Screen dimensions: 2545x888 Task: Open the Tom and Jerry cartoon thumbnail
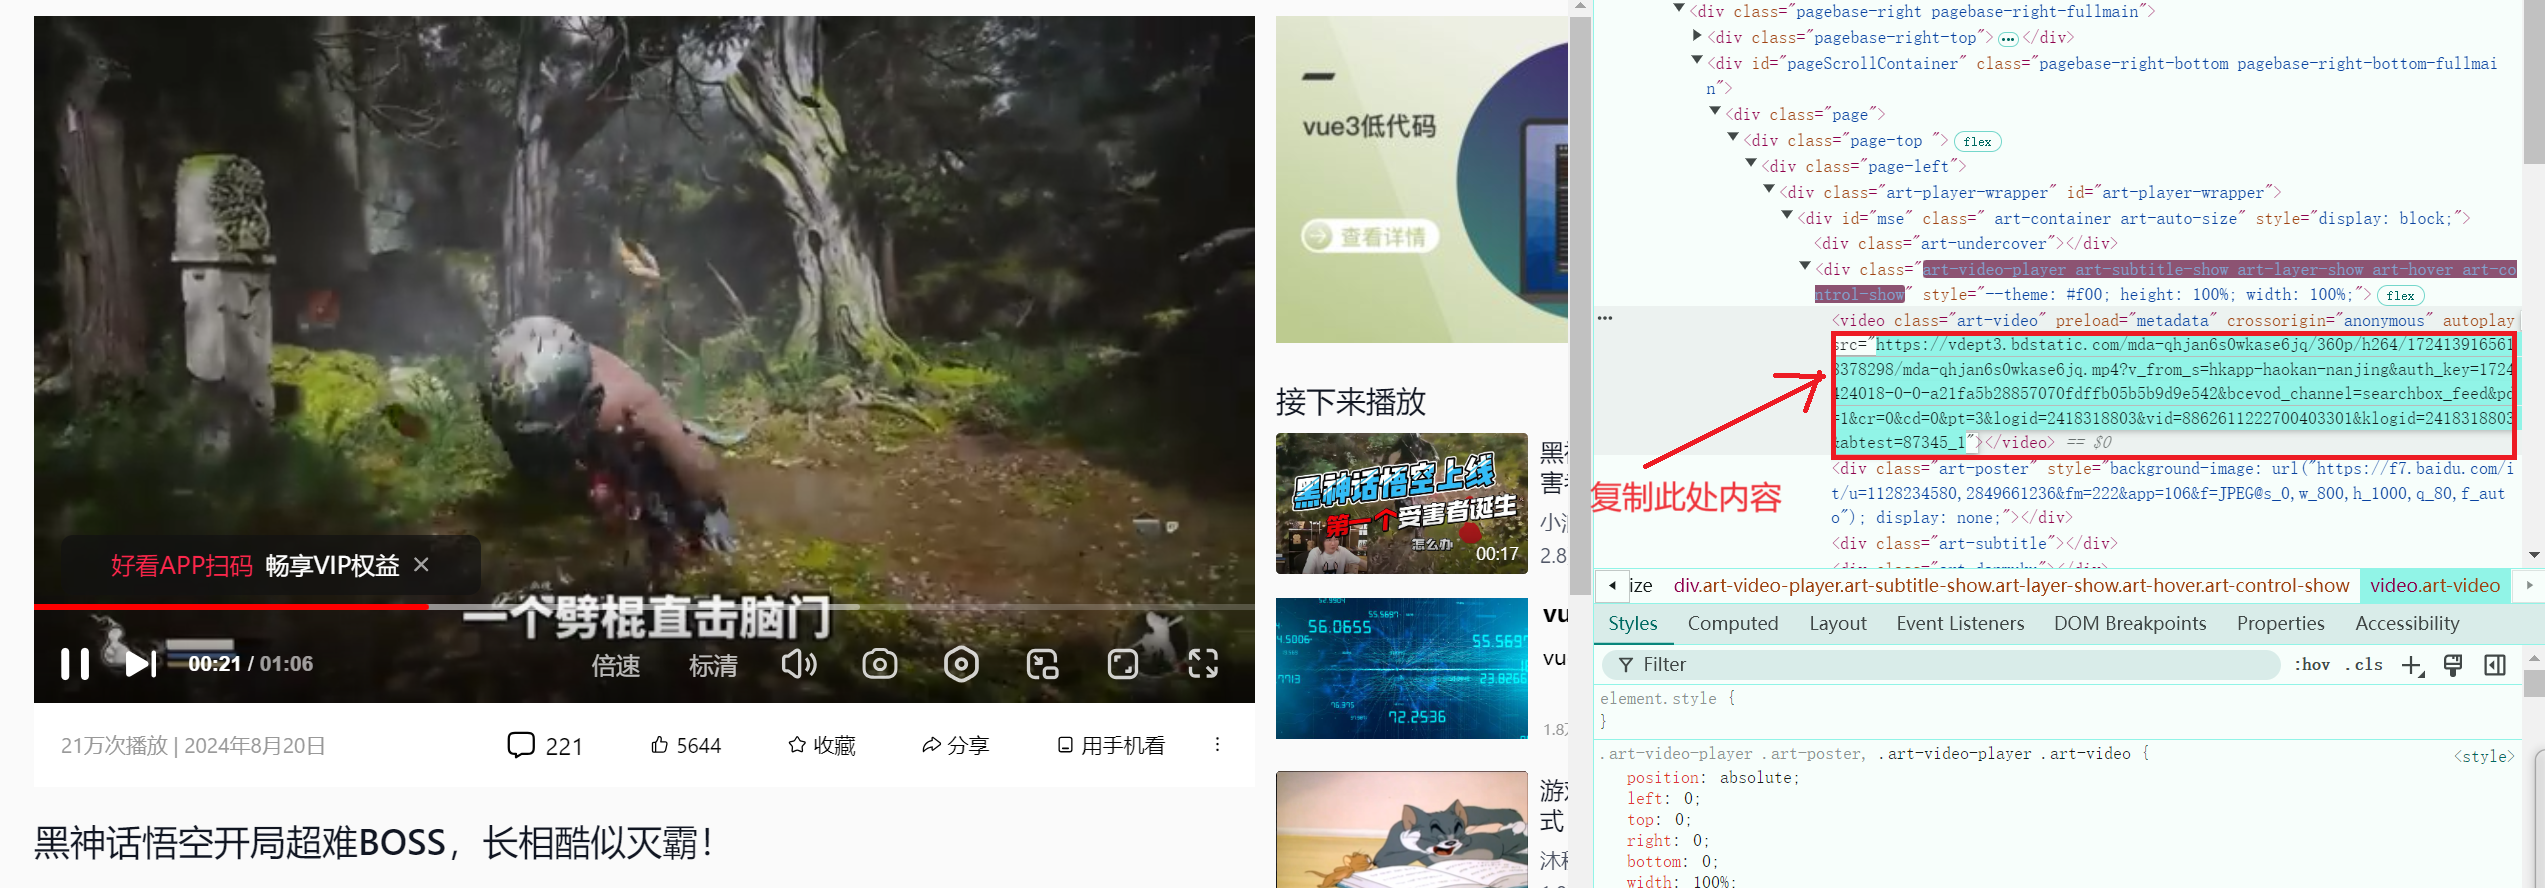point(1402,829)
